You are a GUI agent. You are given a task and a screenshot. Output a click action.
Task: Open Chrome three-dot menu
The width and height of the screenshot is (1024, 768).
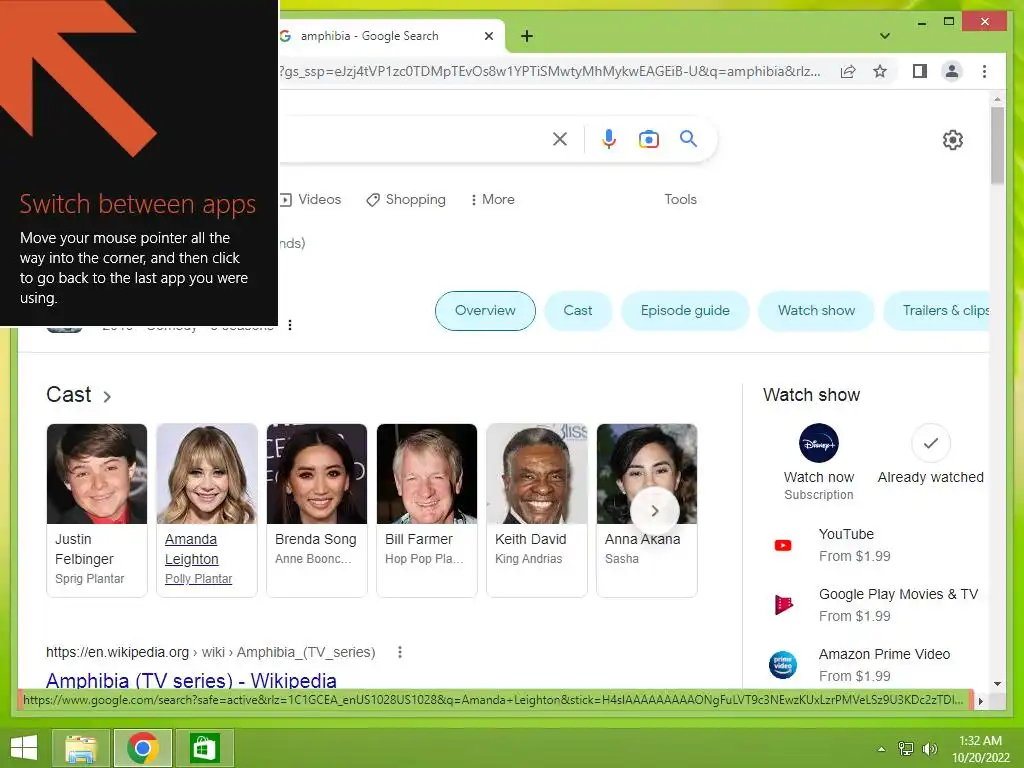tap(984, 71)
